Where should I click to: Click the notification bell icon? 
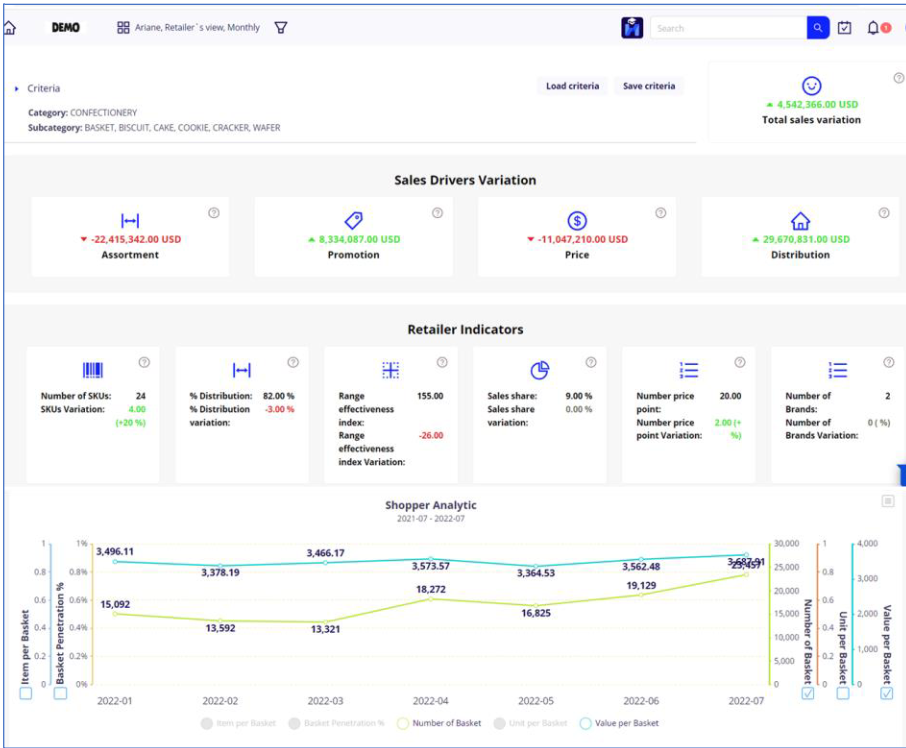pos(873,28)
